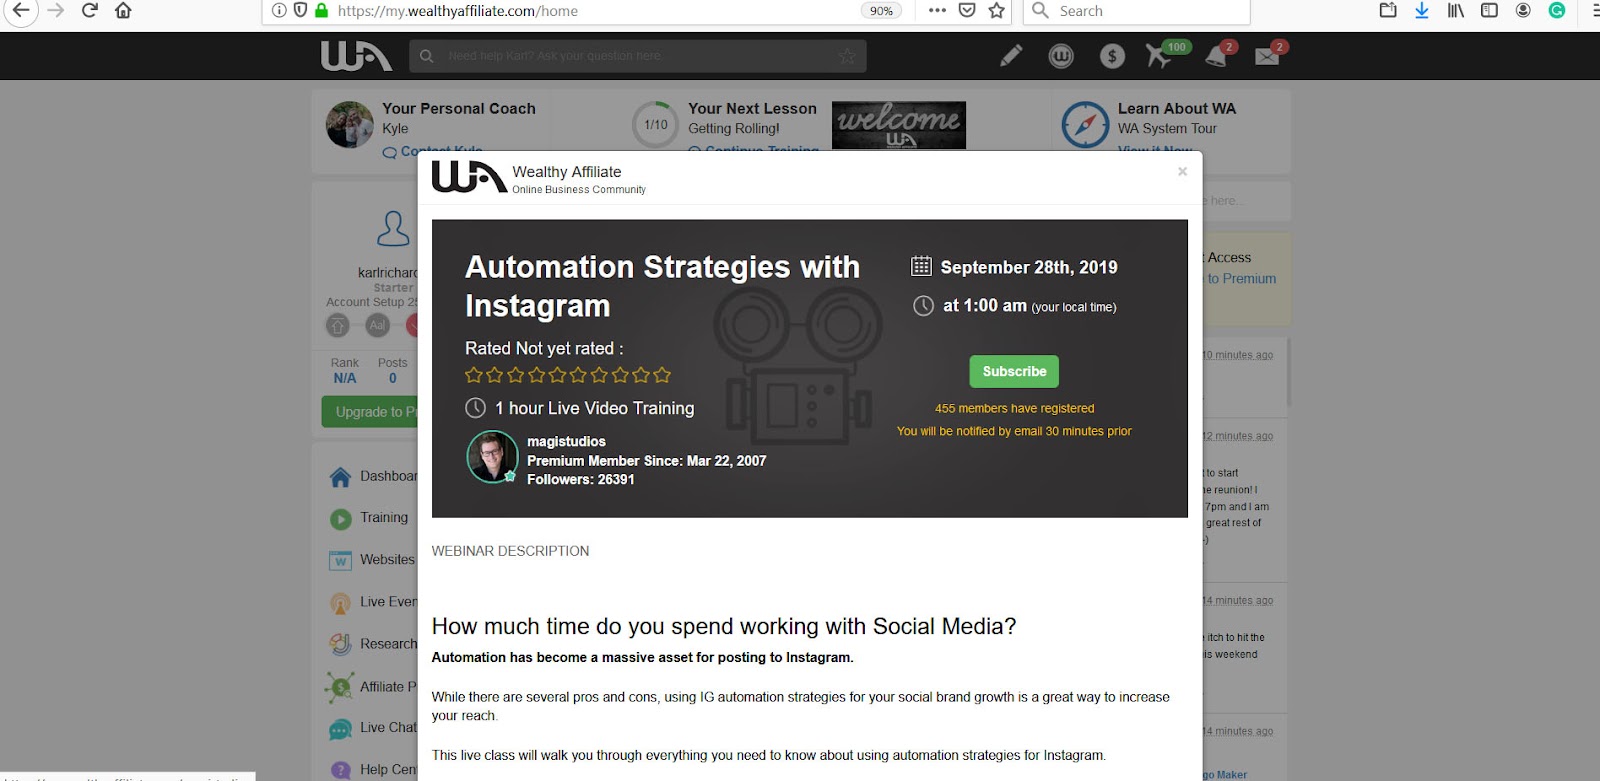Click the browser Search box
The image size is (1600, 781).
(x=1136, y=11)
